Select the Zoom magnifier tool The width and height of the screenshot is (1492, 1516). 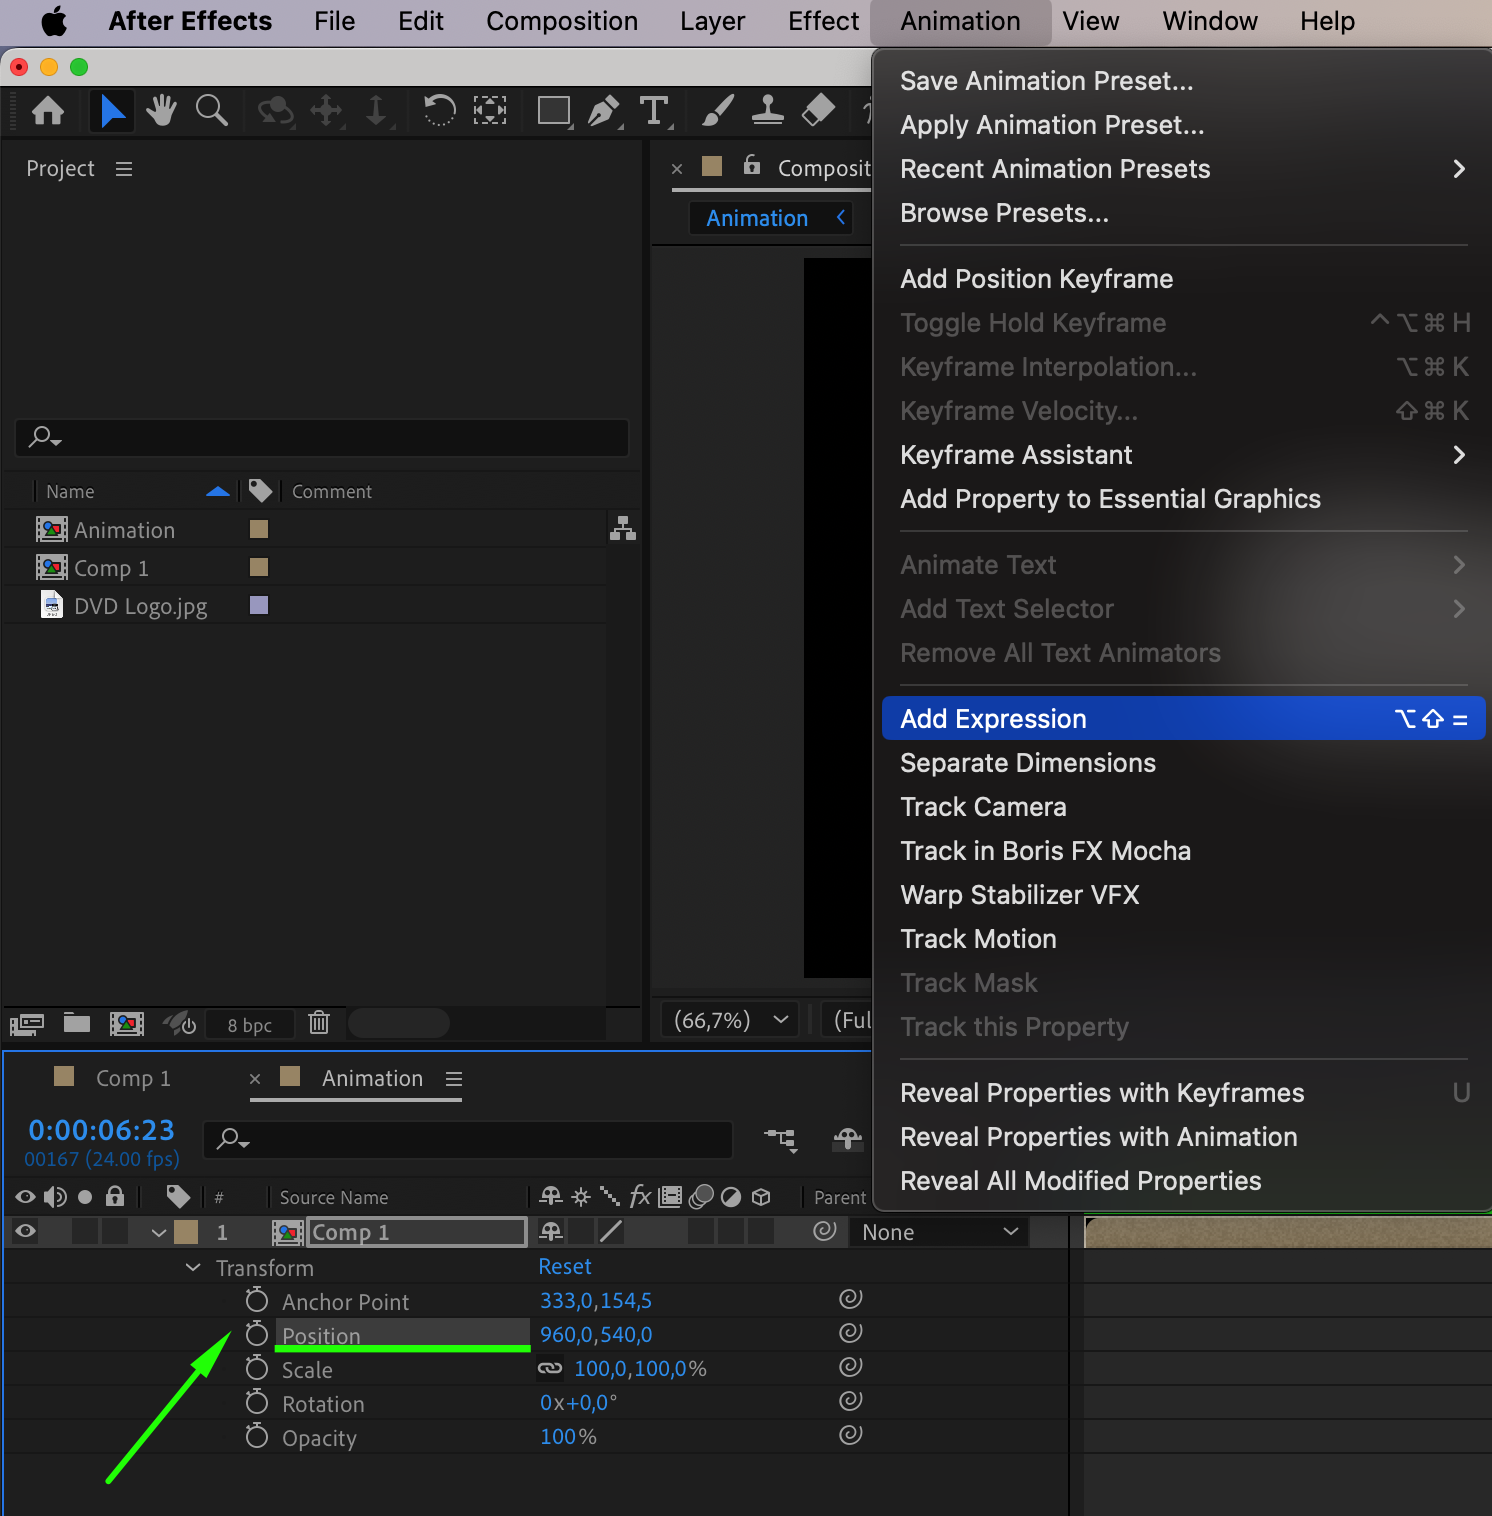(x=211, y=110)
